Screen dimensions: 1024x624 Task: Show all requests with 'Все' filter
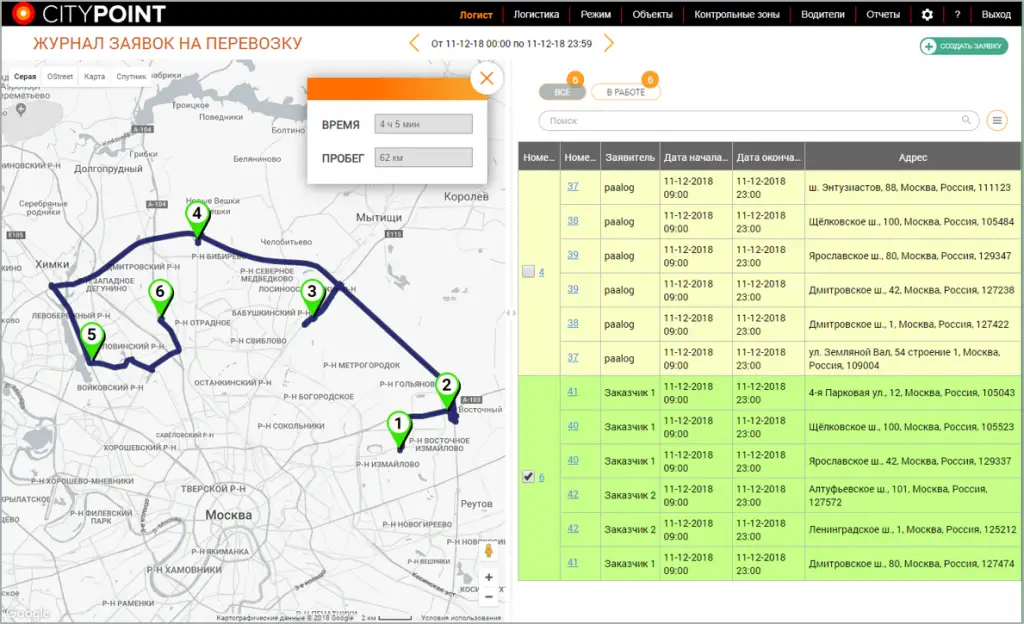point(562,92)
